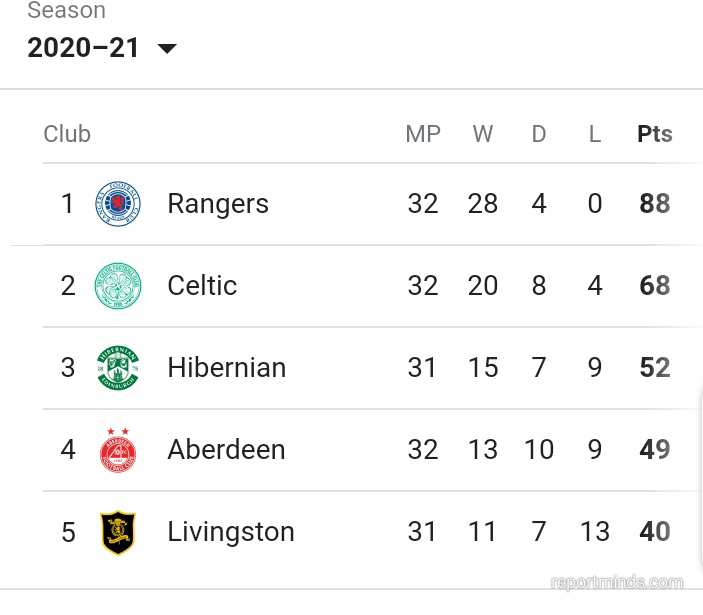Open the Celtic team link

(x=202, y=286)
